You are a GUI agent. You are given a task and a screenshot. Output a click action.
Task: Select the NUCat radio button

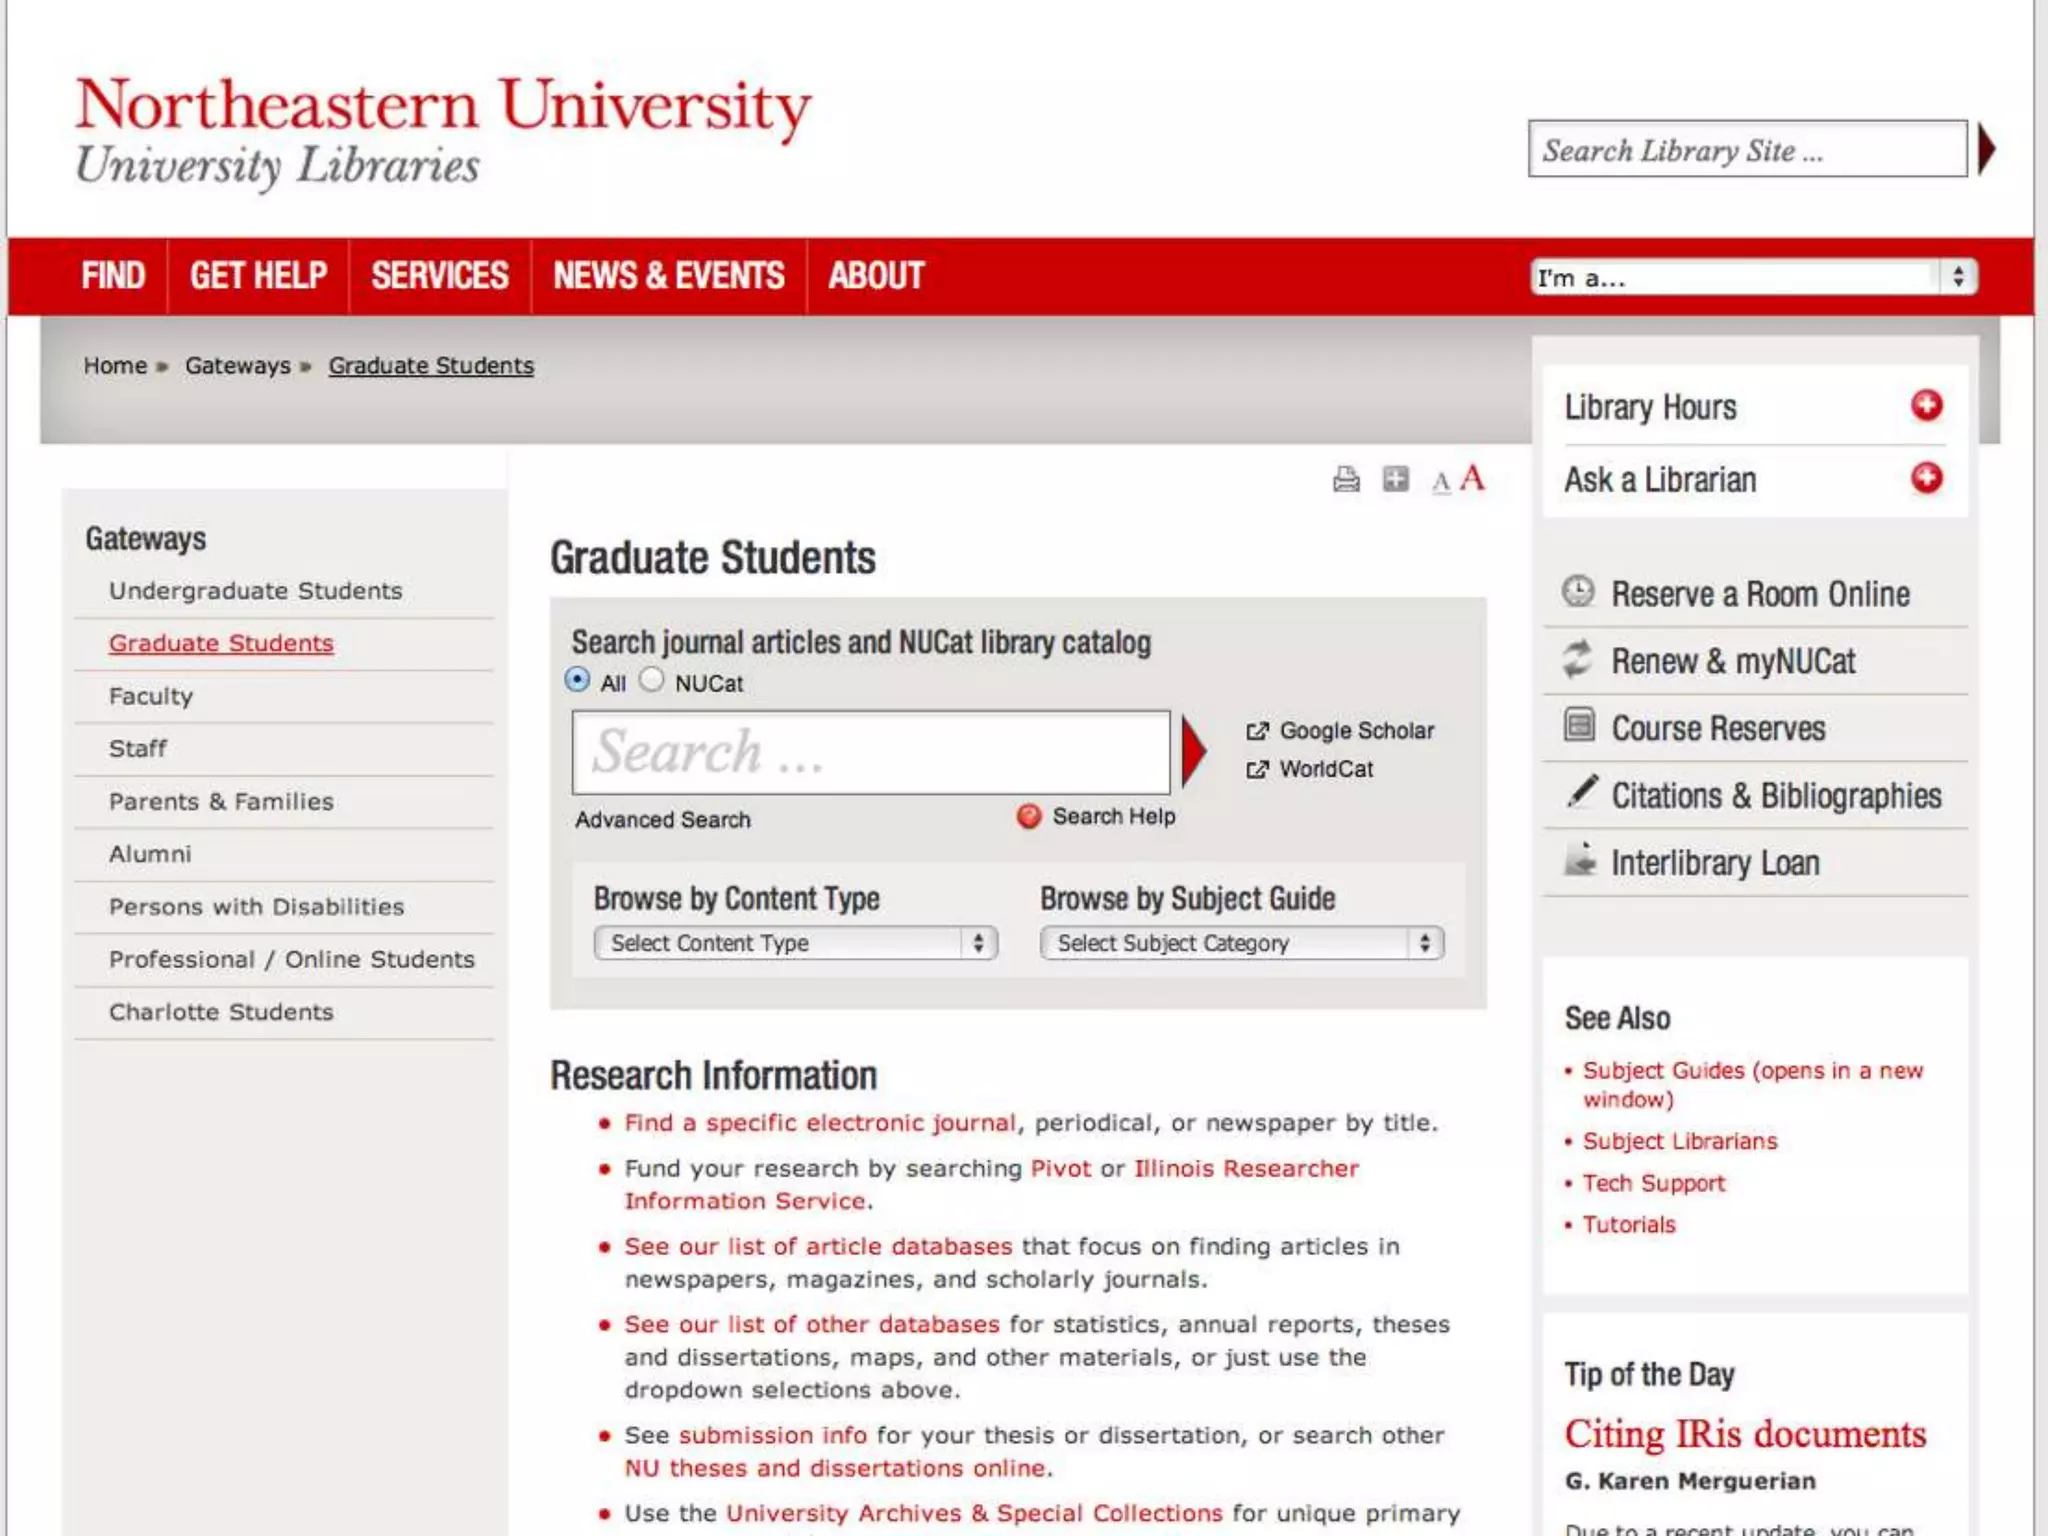[x=652, y=680]
